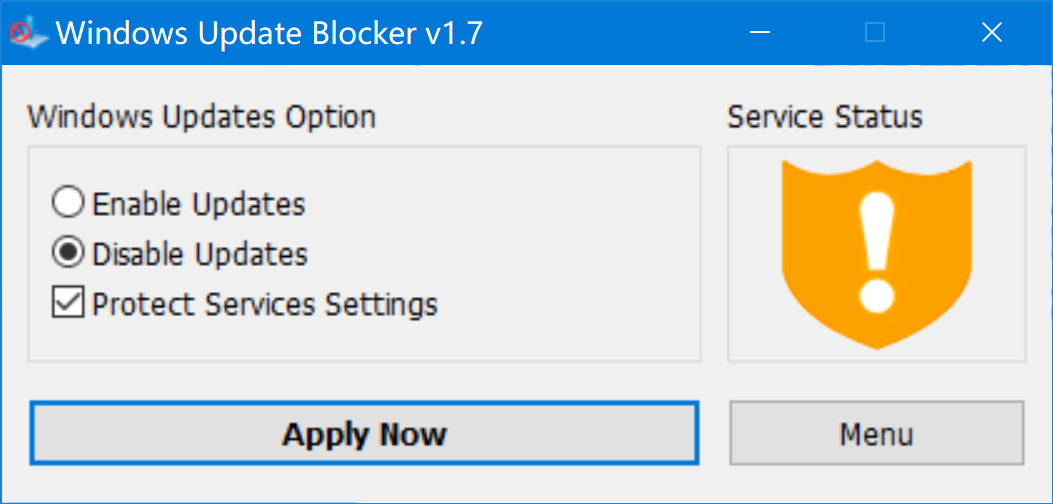Click the blank corner of the Service Status panel
1053x504 pixels.
[1005, 340]
